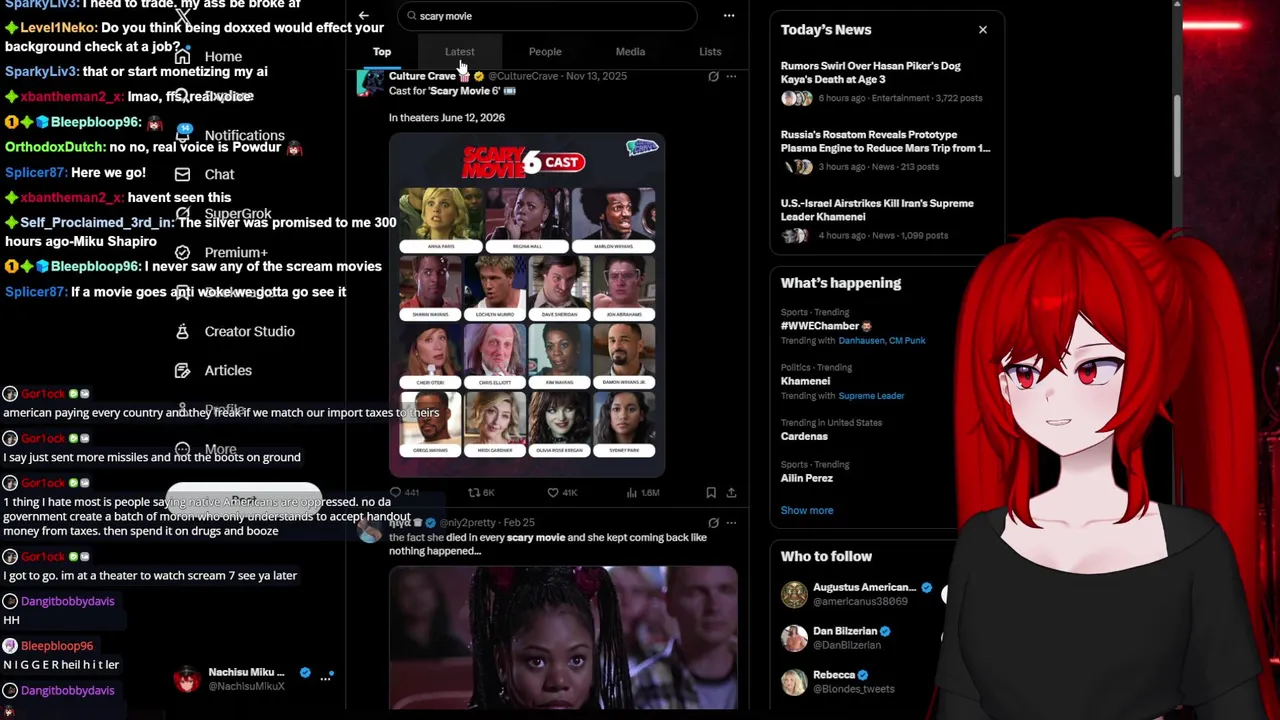
Task: Click the @niy2pretty handle
Action: (x=468, y=522)
